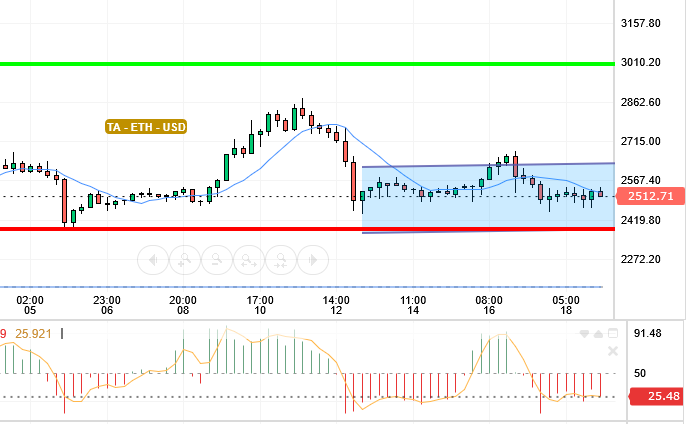Click the TA - ETH - USD label
Screen dimensions: 693x424
(x=146, y=127)
